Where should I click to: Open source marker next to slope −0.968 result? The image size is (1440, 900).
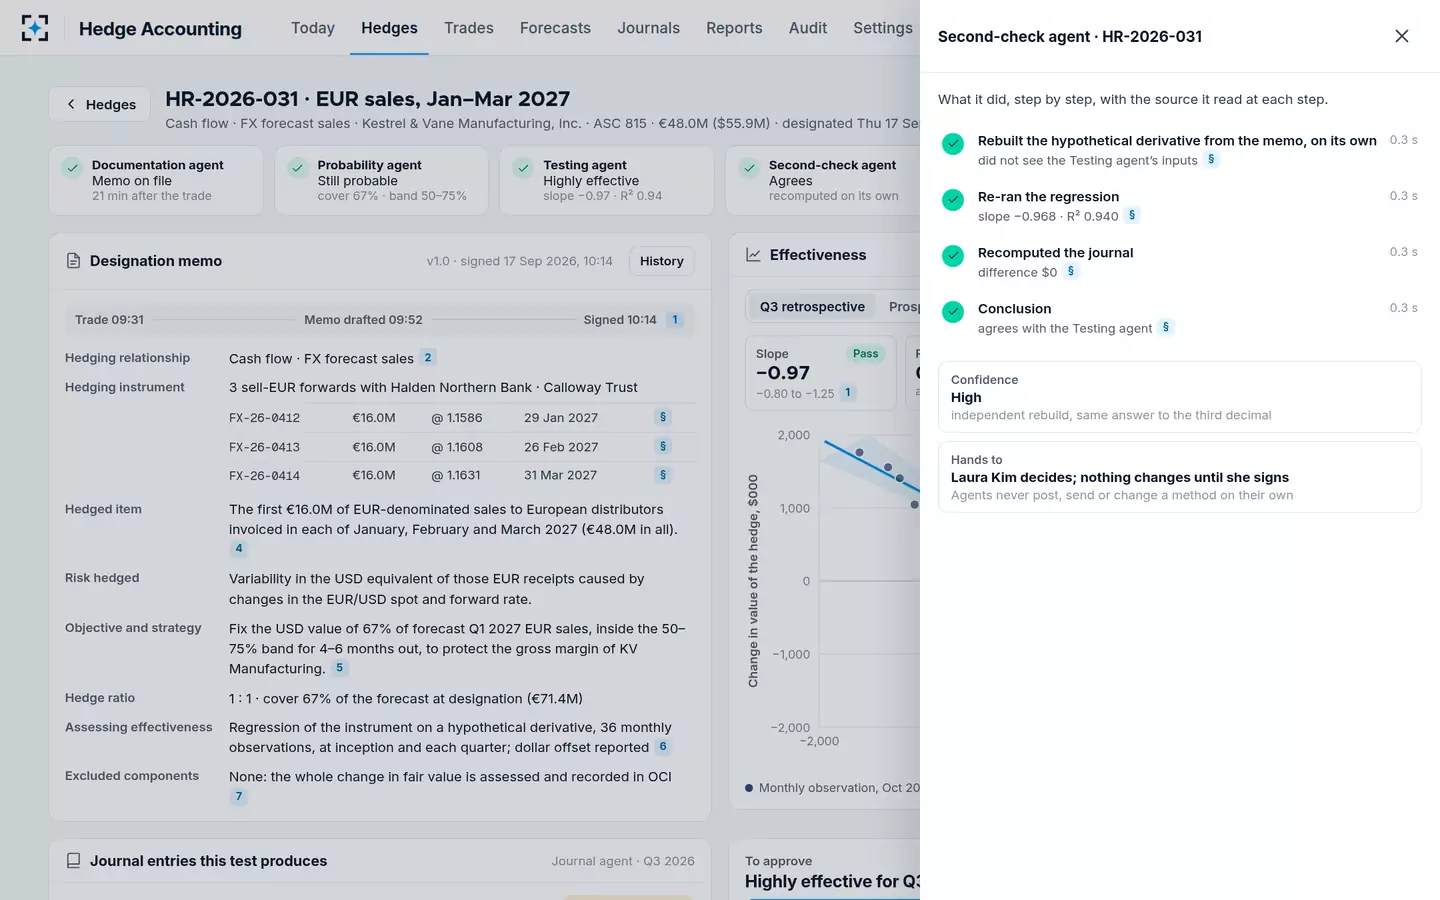tap(1132, 216)
